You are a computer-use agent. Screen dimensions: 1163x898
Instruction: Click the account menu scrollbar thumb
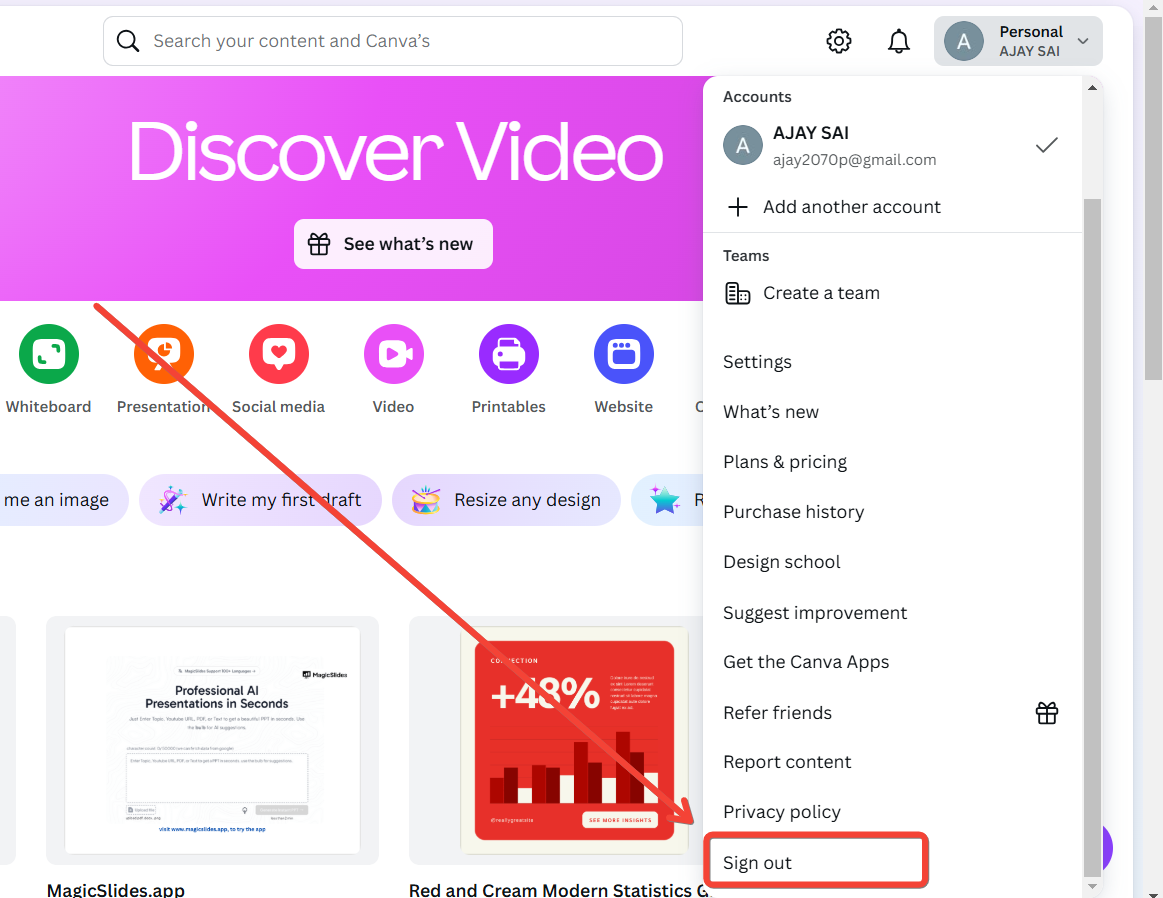1093,538
